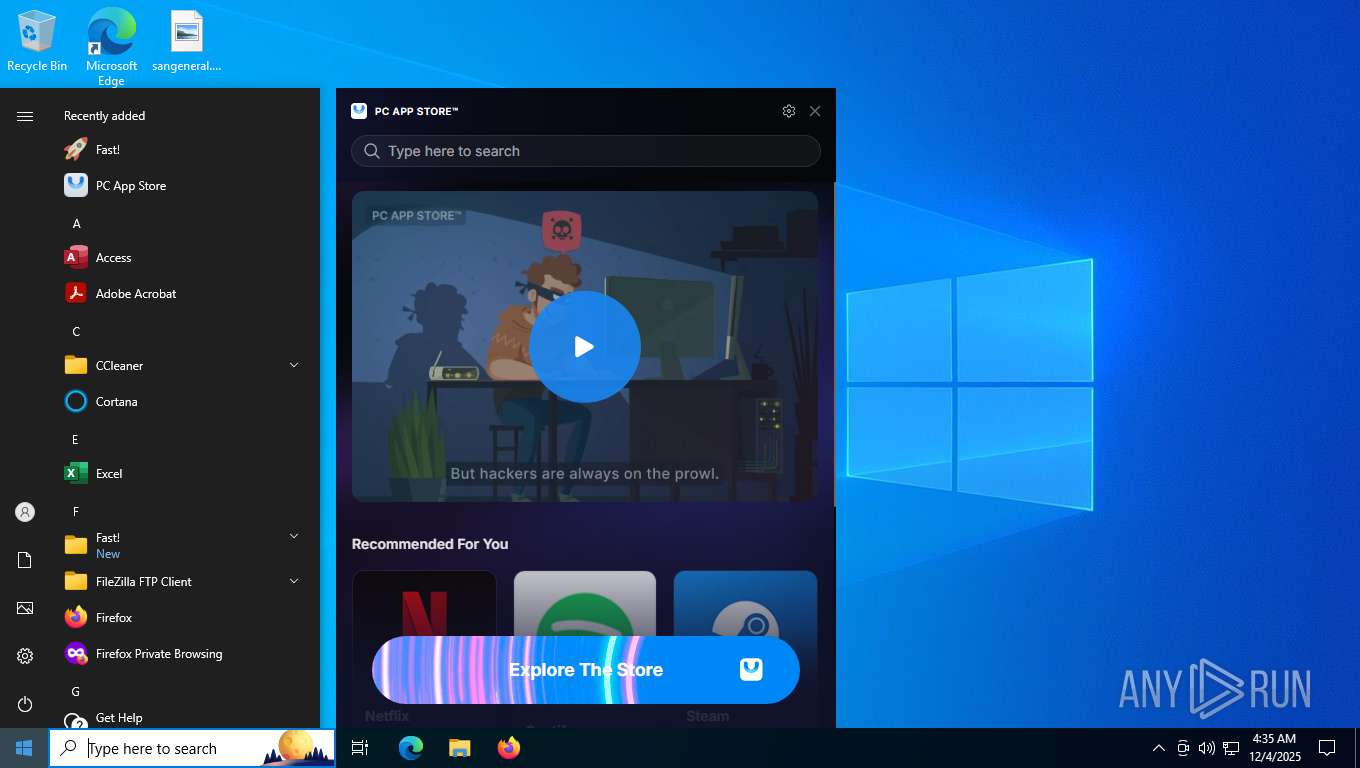Screen dimensions: 1360x768
Task: Open Documents from Start sidebar
Action: pyautogui.click(x=25, y=560)
